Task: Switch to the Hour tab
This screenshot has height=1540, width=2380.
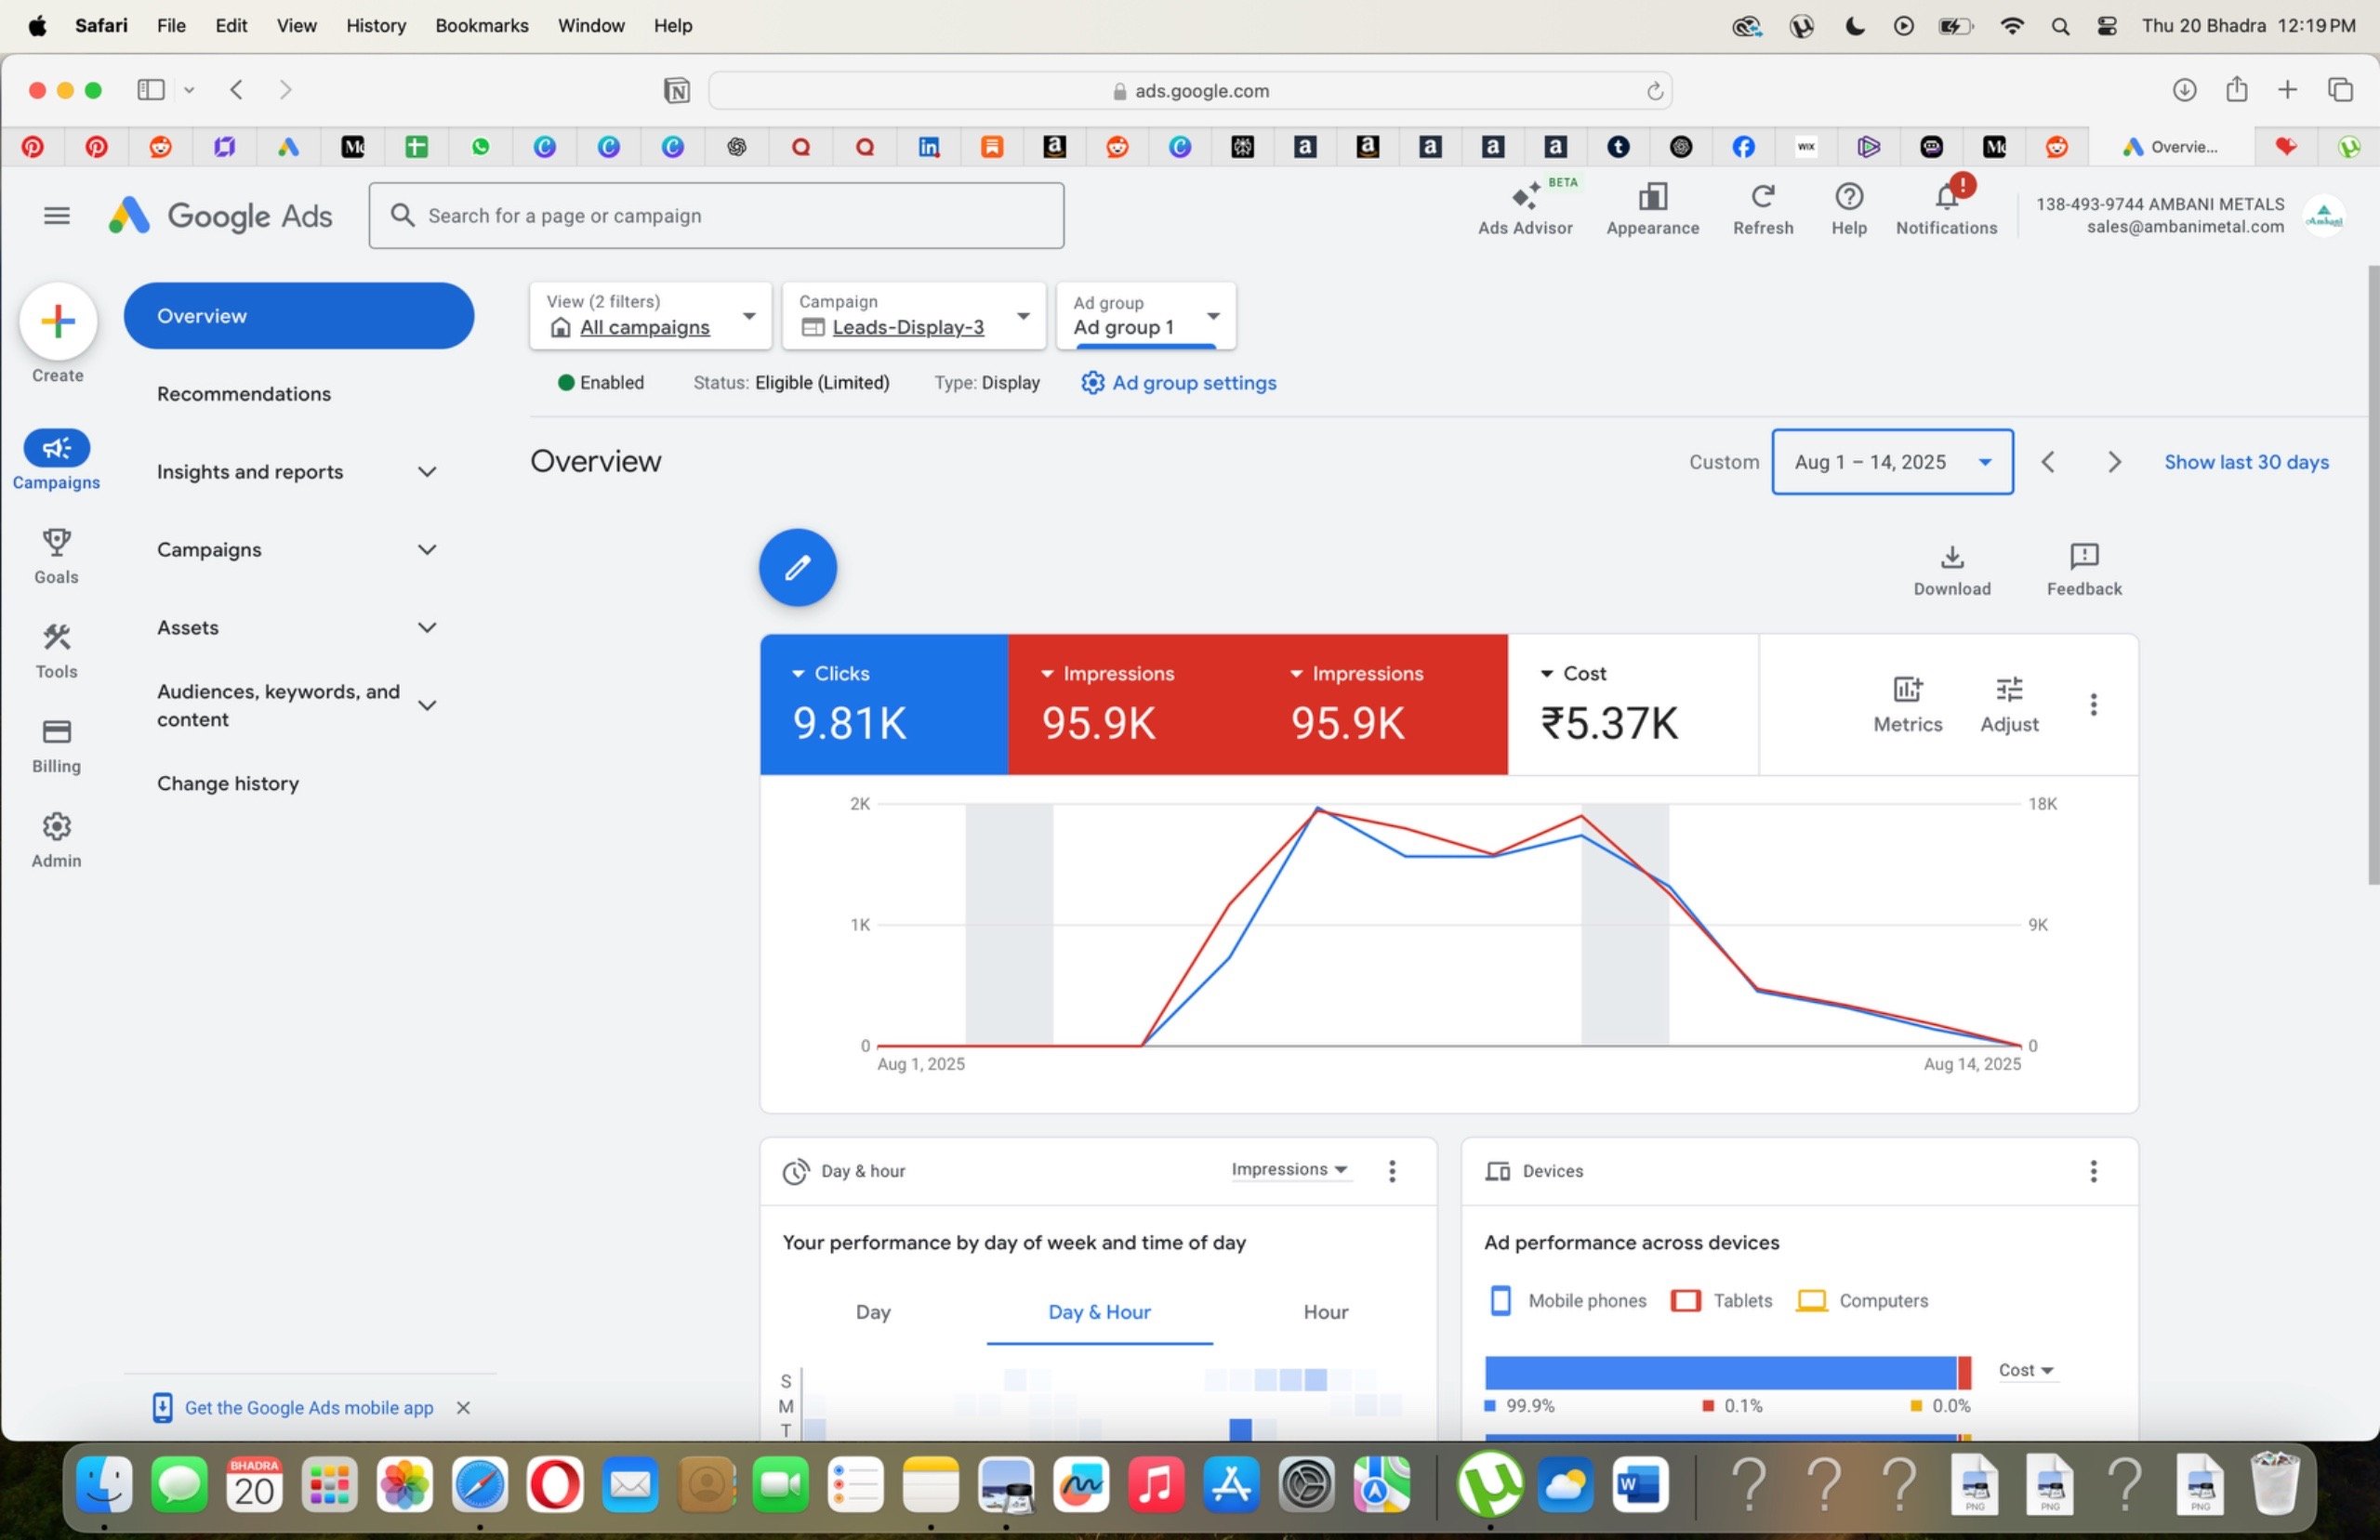Action: point(1325,1312)
